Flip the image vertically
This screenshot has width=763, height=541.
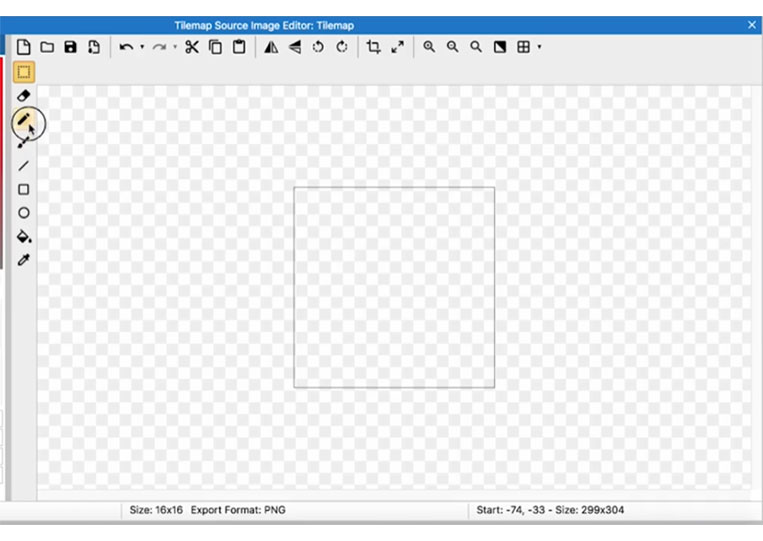[295, 47]
